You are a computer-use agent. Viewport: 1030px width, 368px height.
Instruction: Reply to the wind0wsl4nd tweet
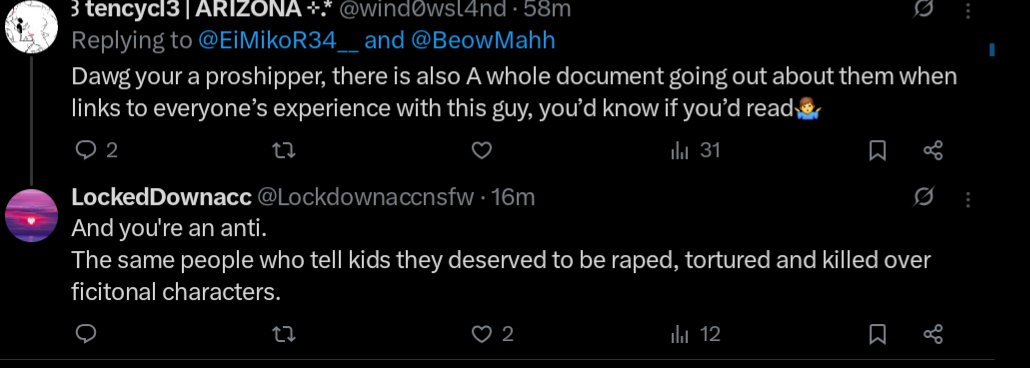(96, 150)
